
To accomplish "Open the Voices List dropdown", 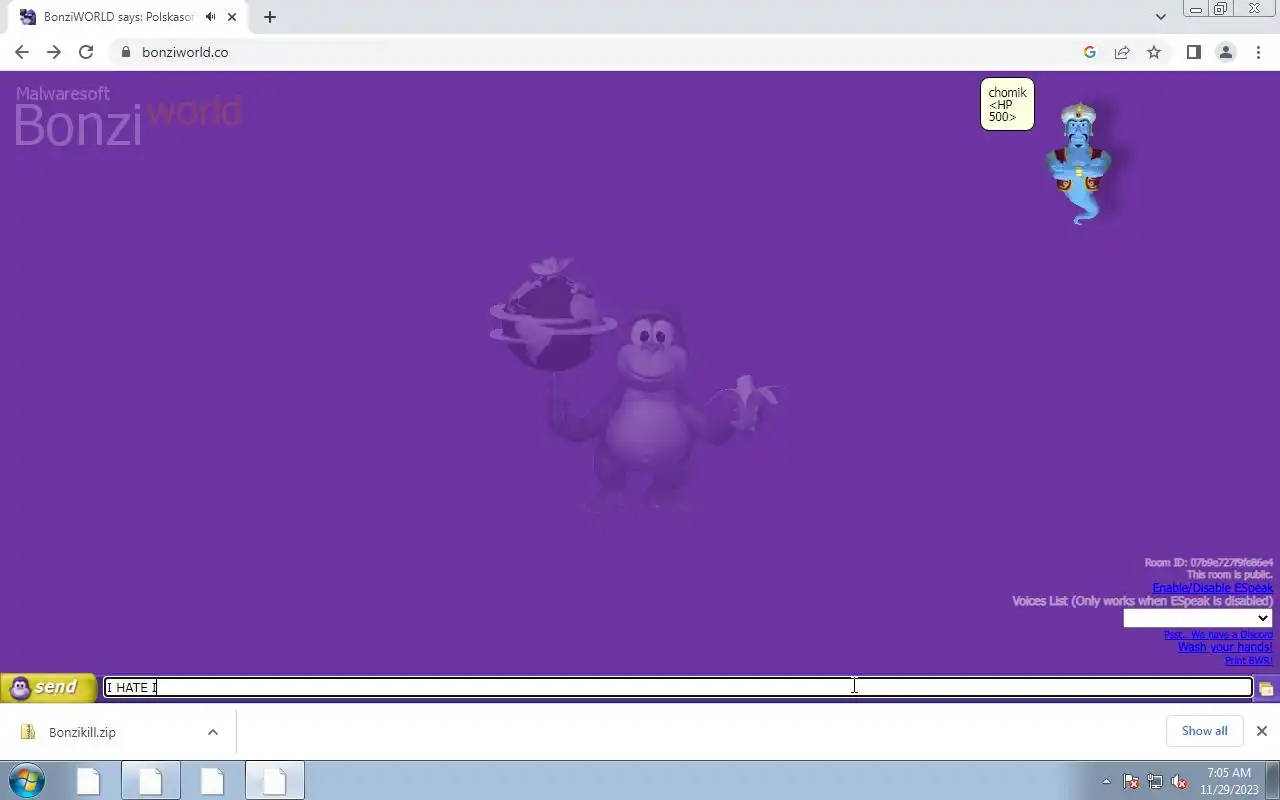I will tap(1197, 618).
